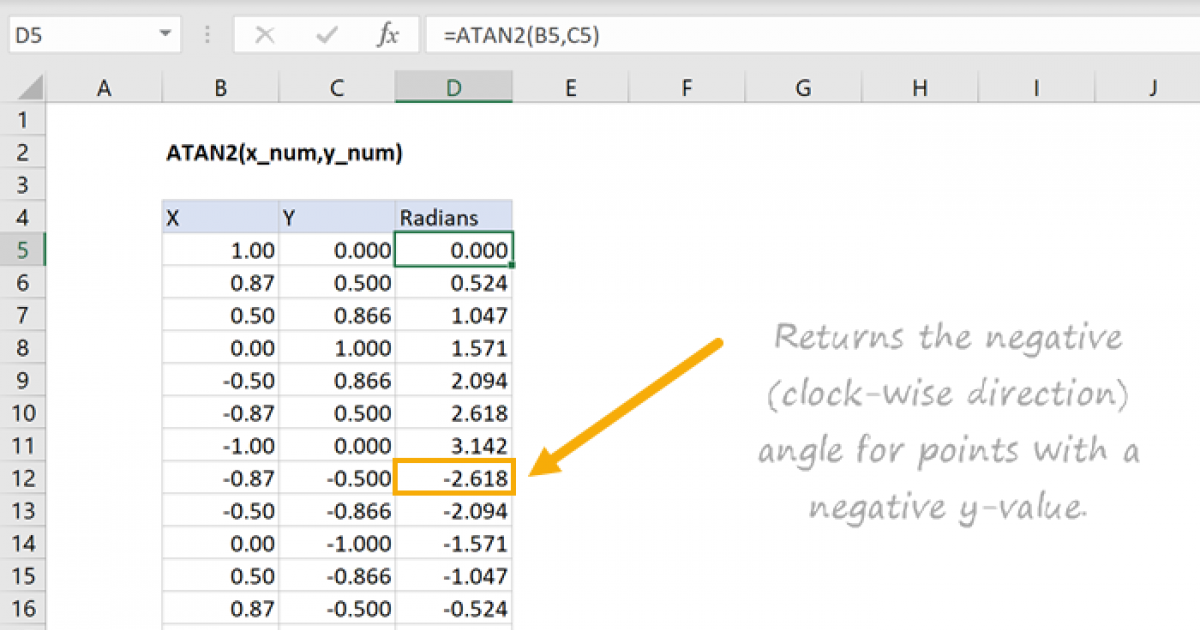The width and height of the screenshot is (1200, 630).
Task: Open the Name Box dropdown arrow
Action: (165, 35)
